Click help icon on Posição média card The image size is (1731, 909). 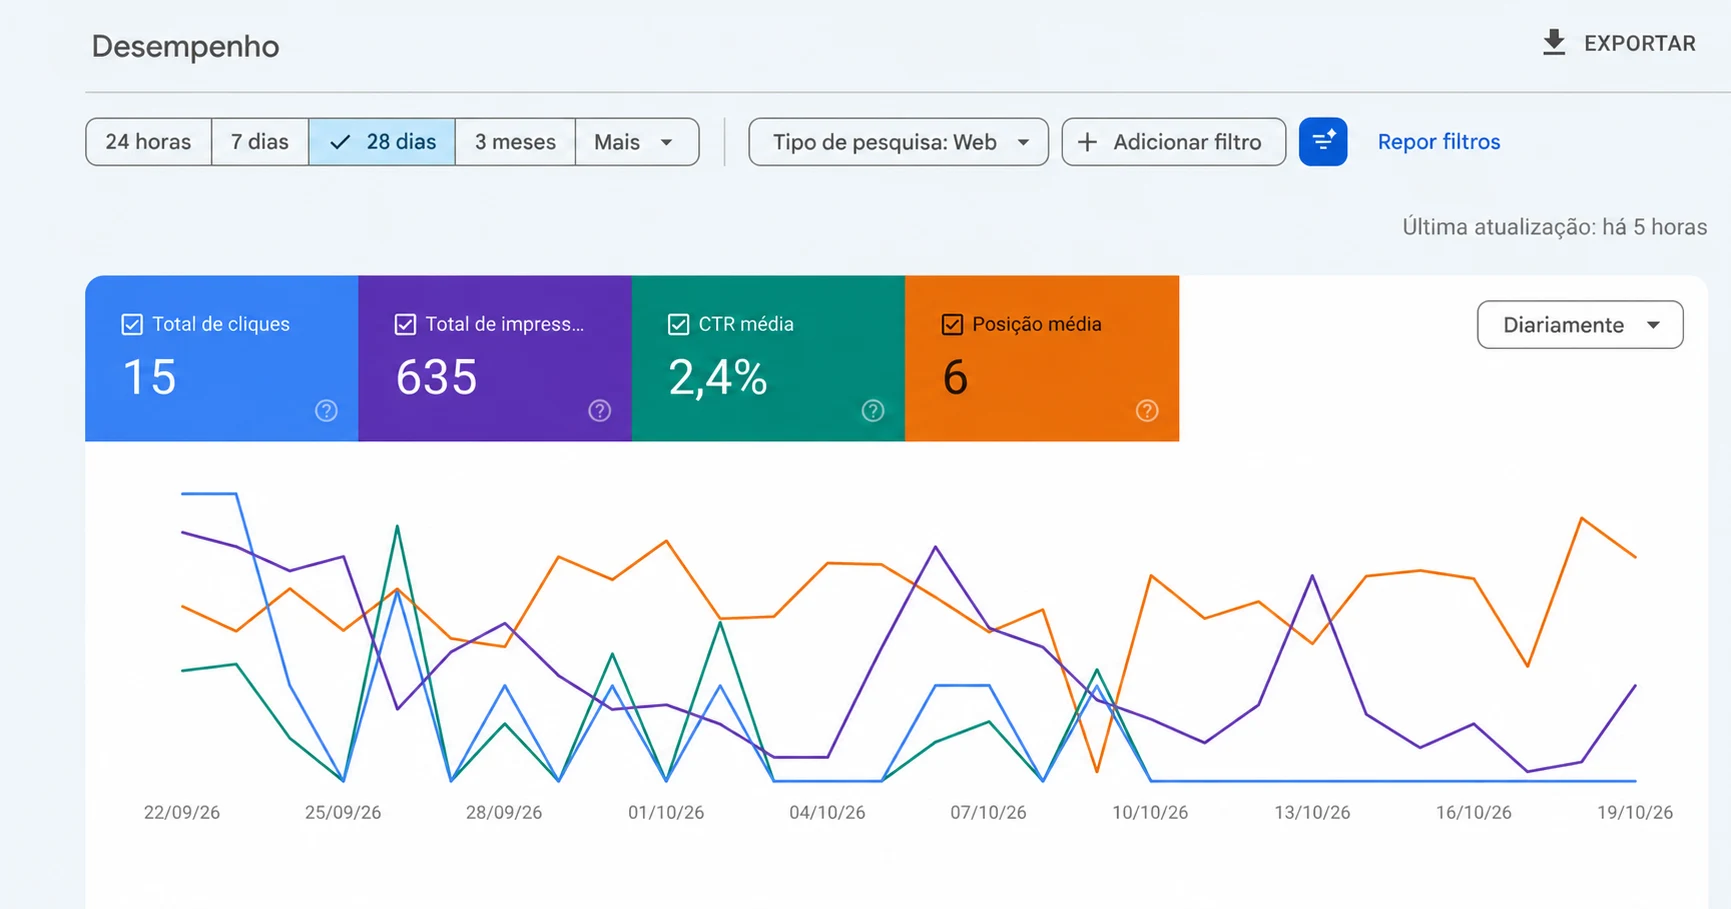click(1147, 411)
